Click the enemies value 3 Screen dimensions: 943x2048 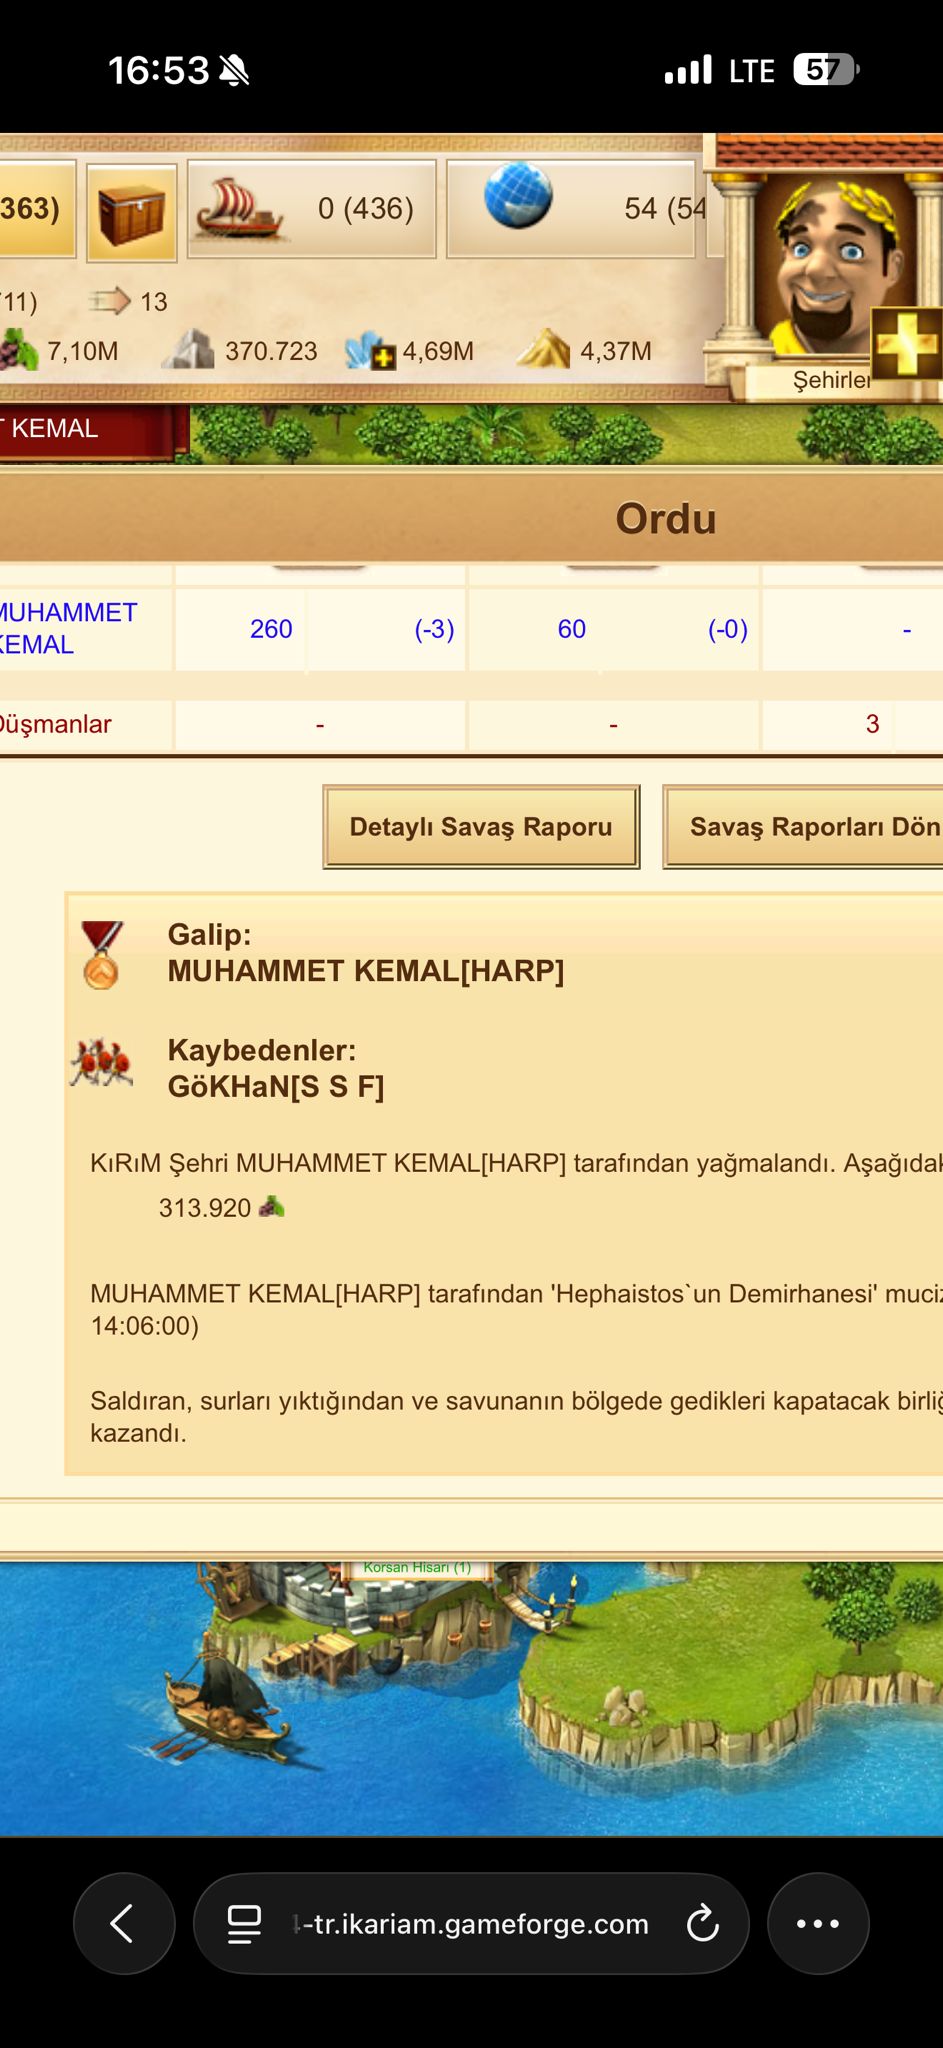point(872,724)
